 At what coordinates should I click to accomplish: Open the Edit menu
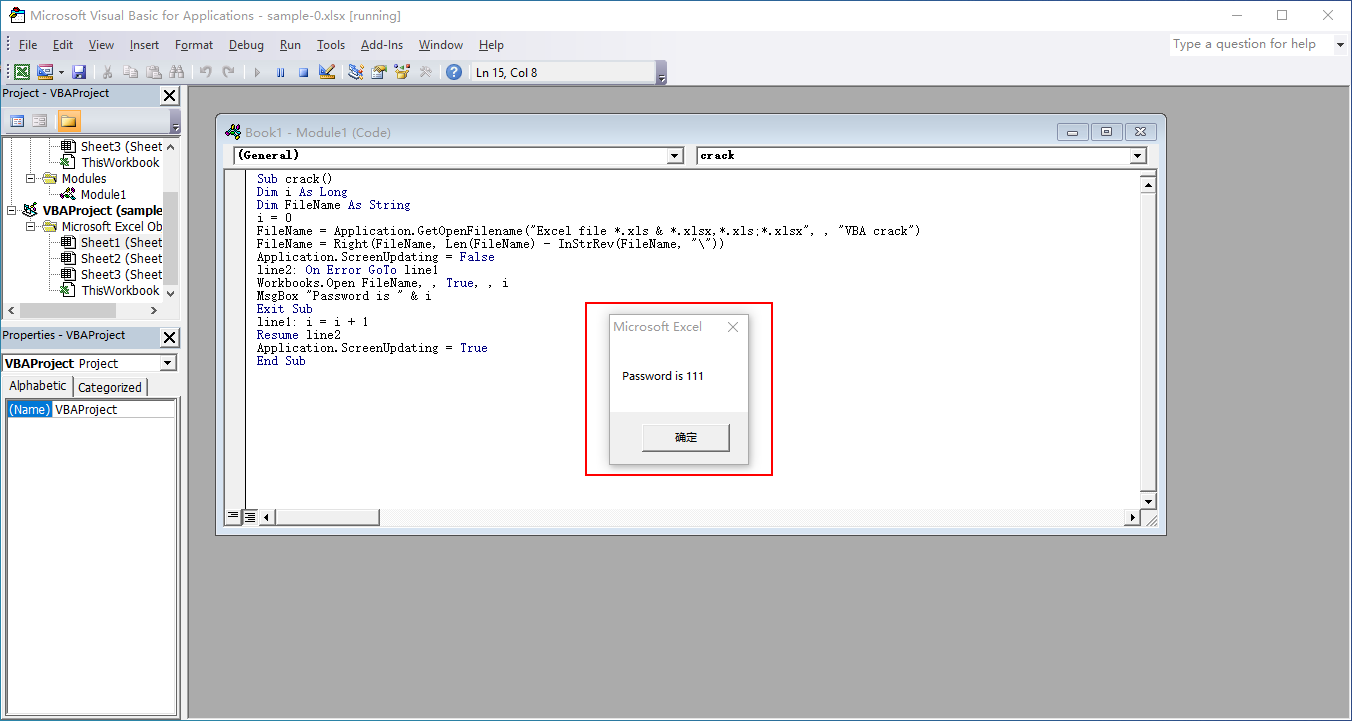pyautogui.click(x=63, y=45)
